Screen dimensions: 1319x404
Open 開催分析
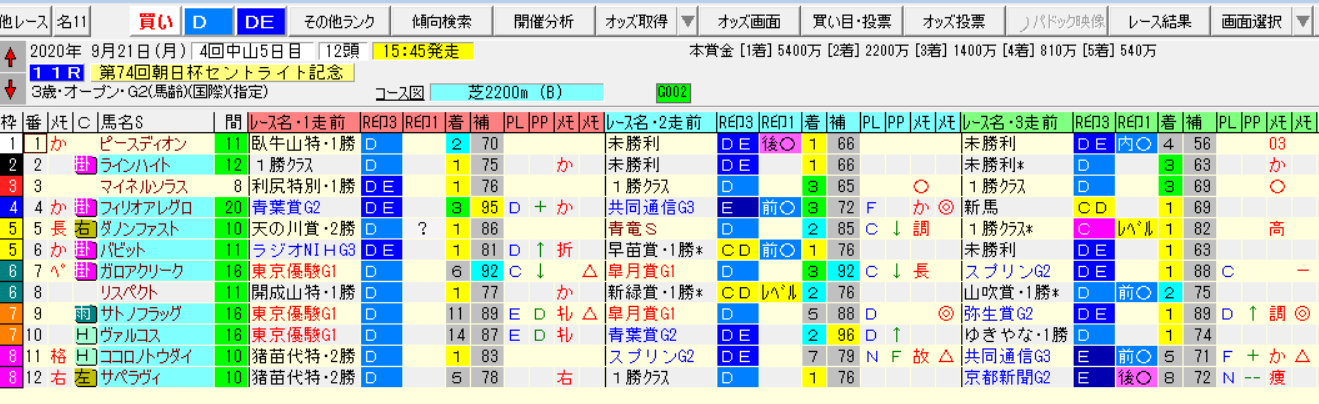tap(544, 21)
